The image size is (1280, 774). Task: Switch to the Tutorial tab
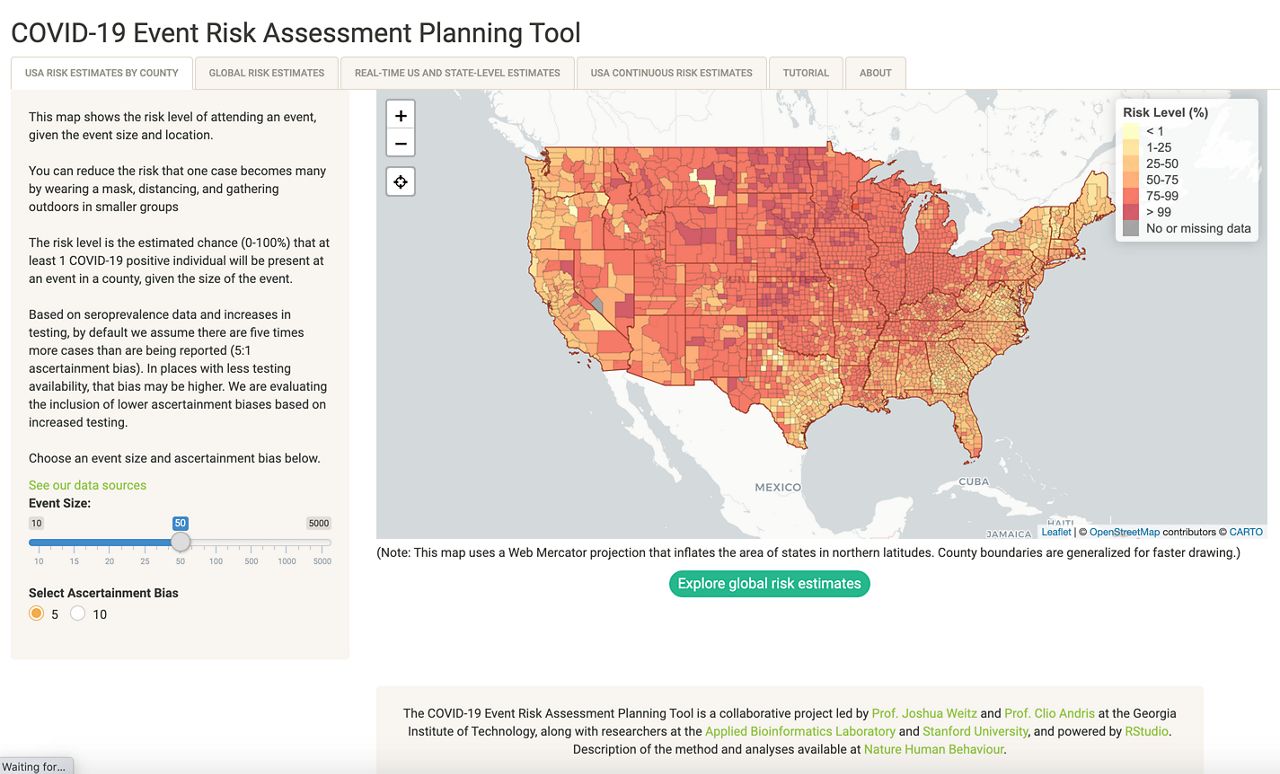pos(805,72)
